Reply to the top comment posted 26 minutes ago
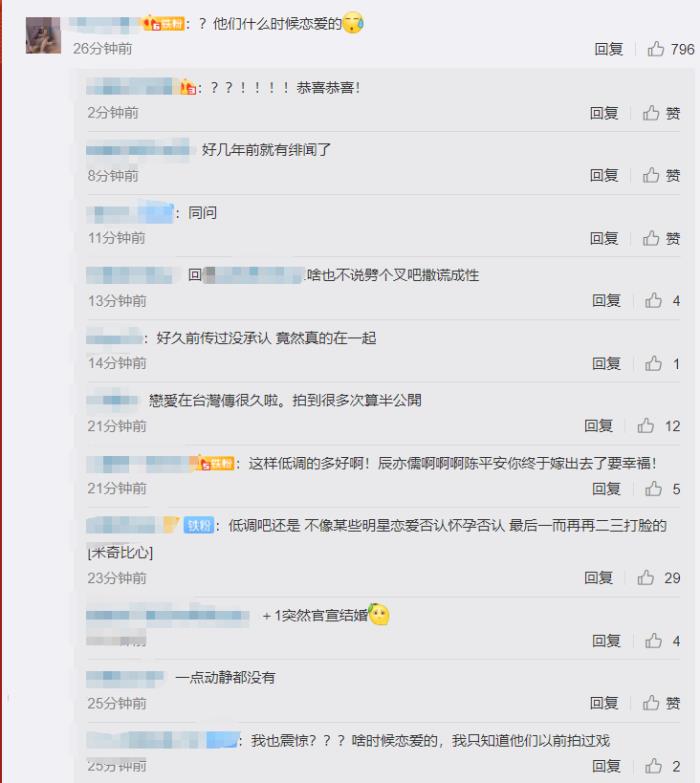700x783 pixels. coord(609,49)
